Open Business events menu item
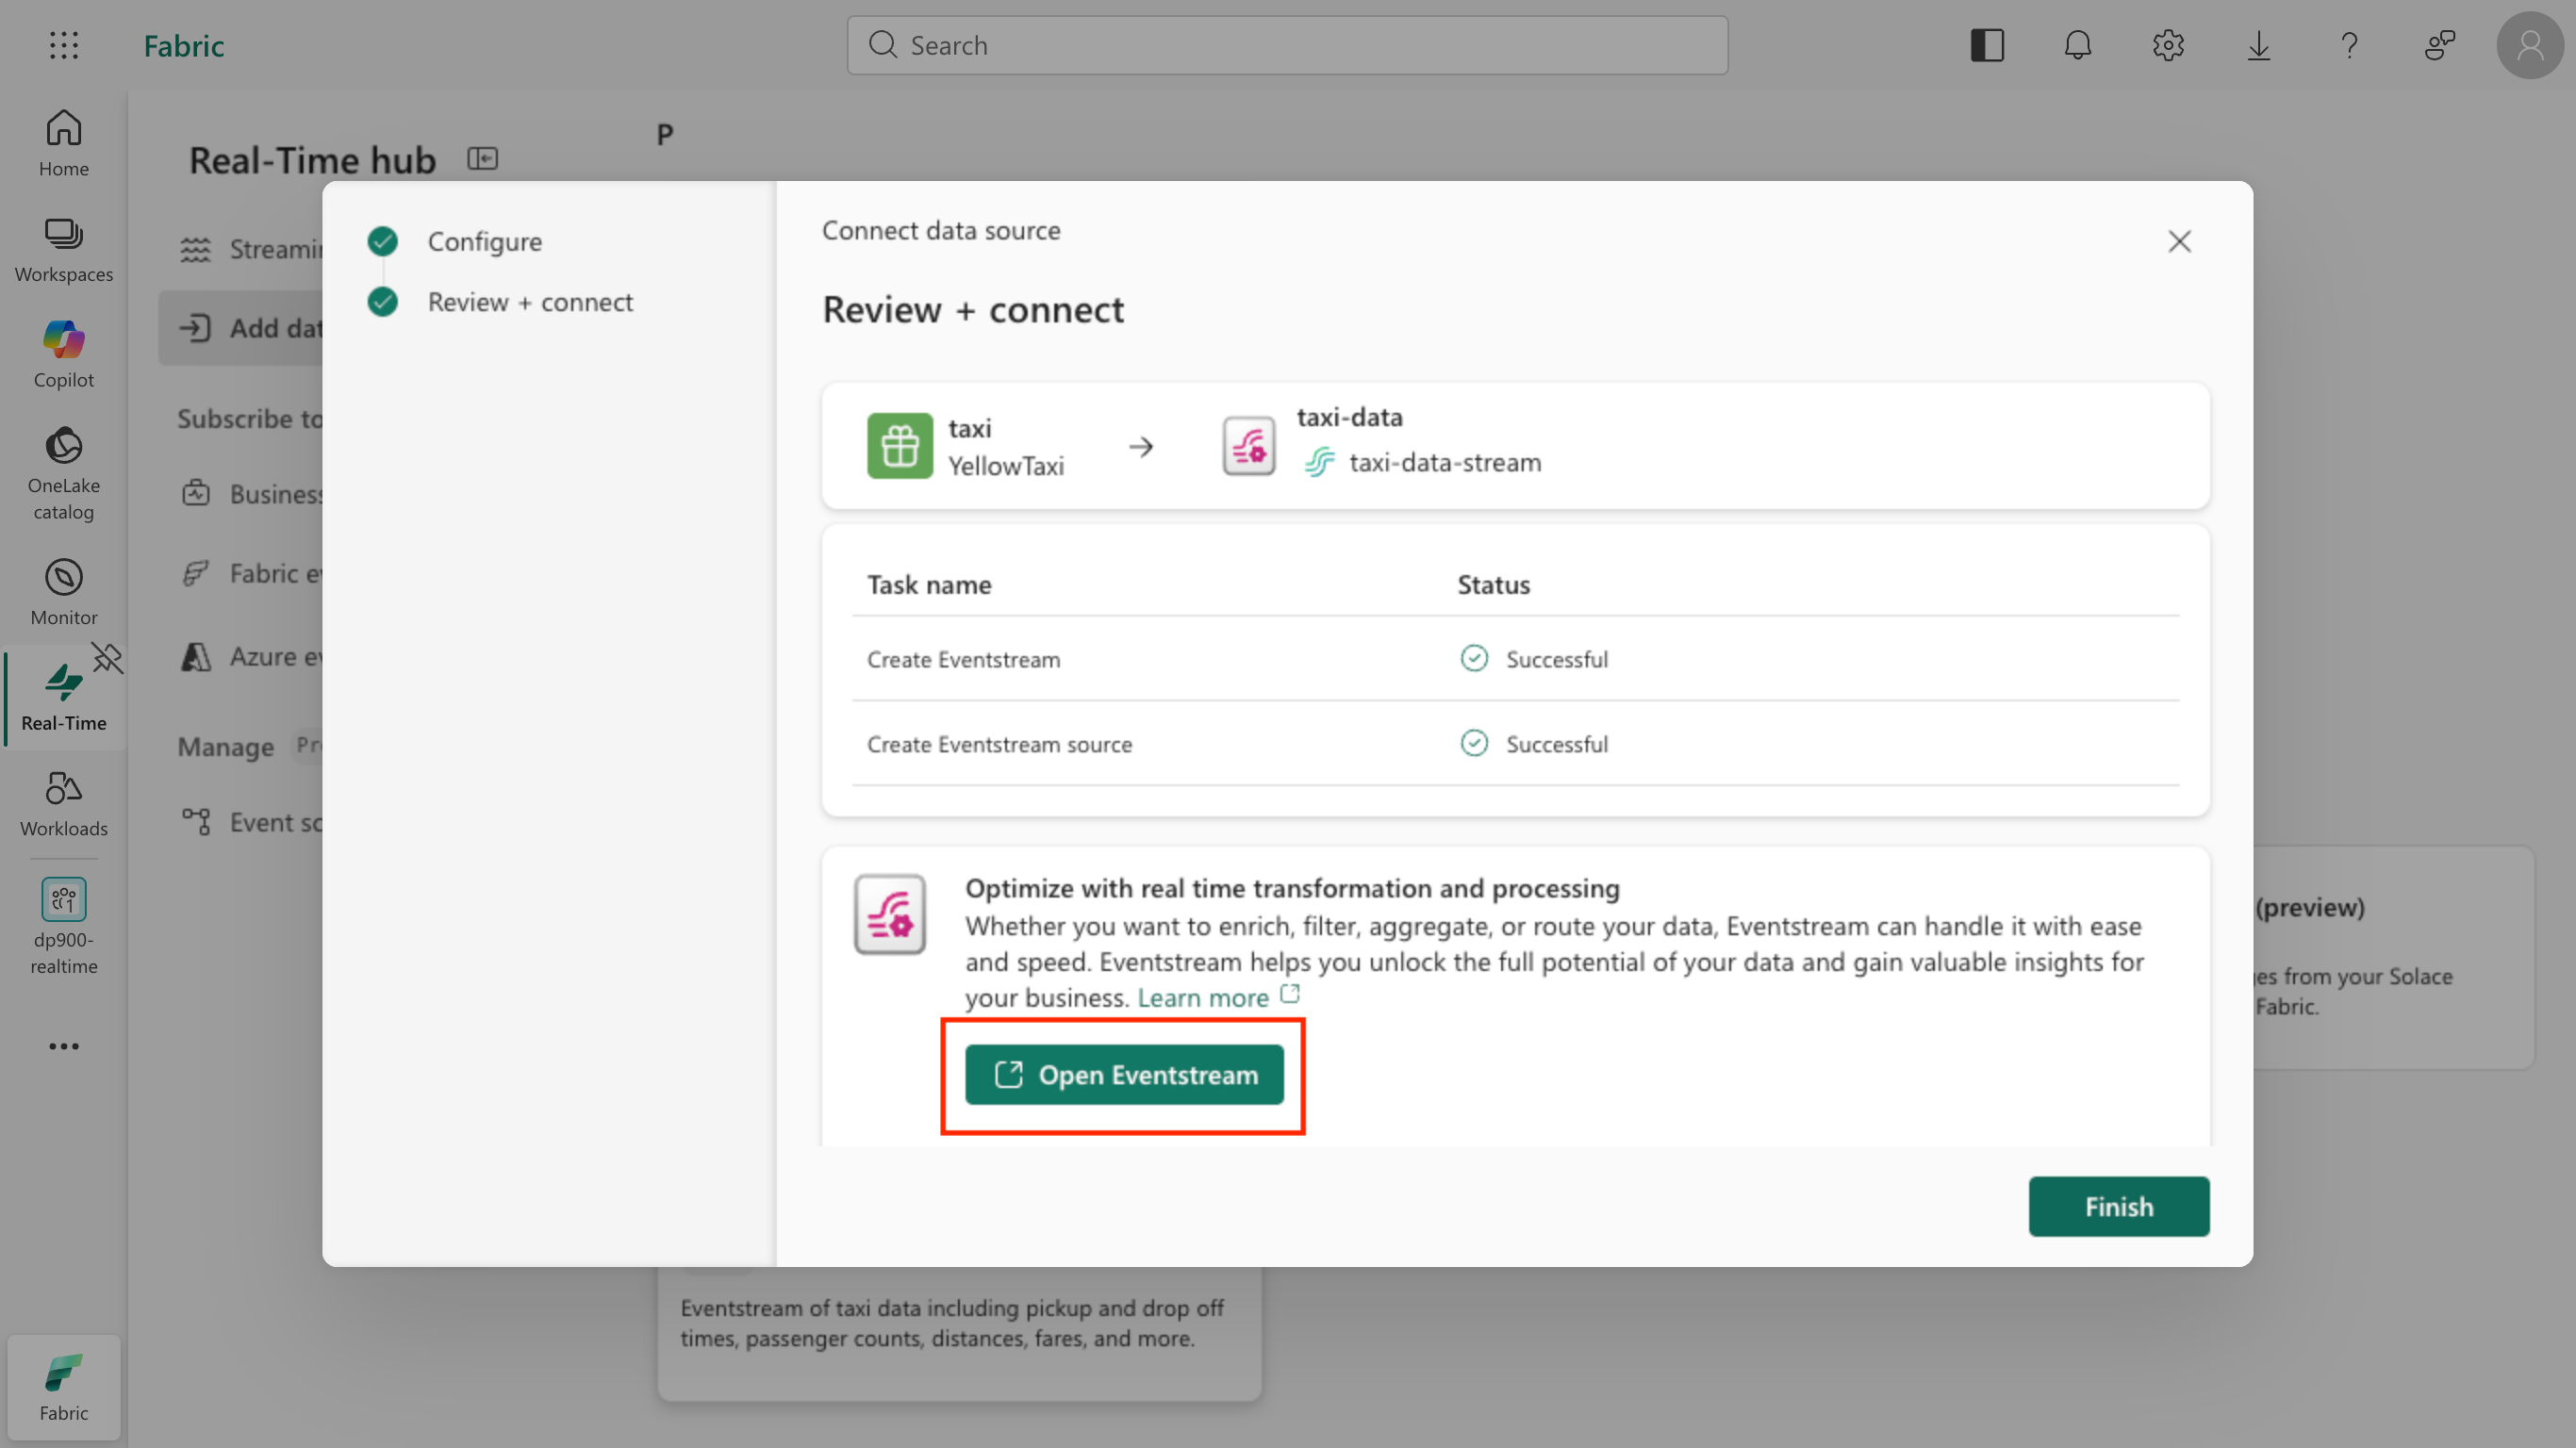 (250, 494)
